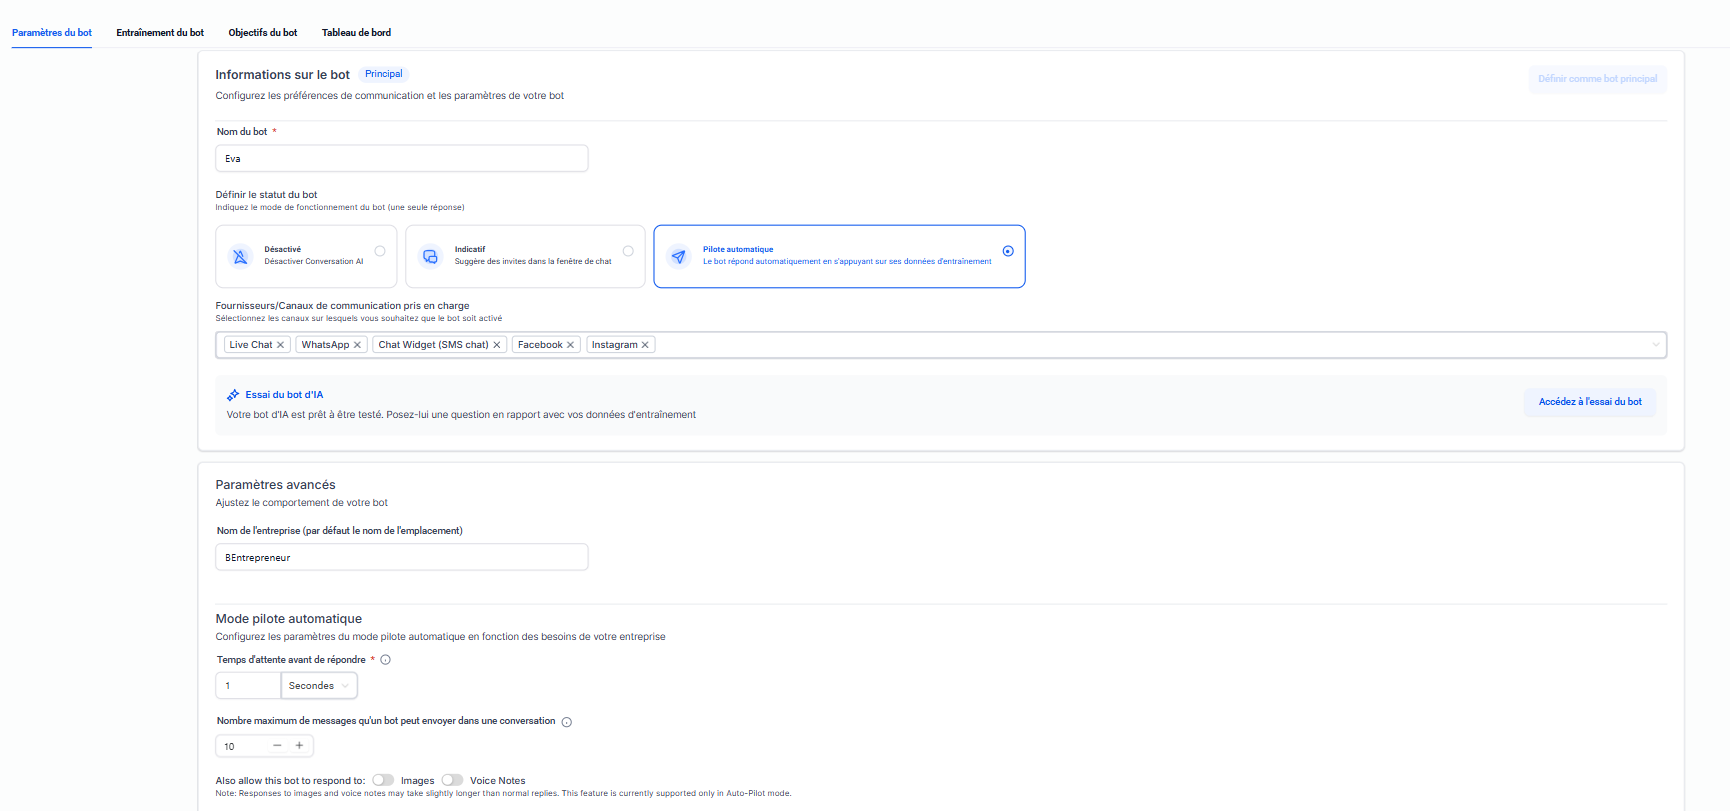
Task: Remove the WhatsApp channel tag
Action: [x=357, y=345]
